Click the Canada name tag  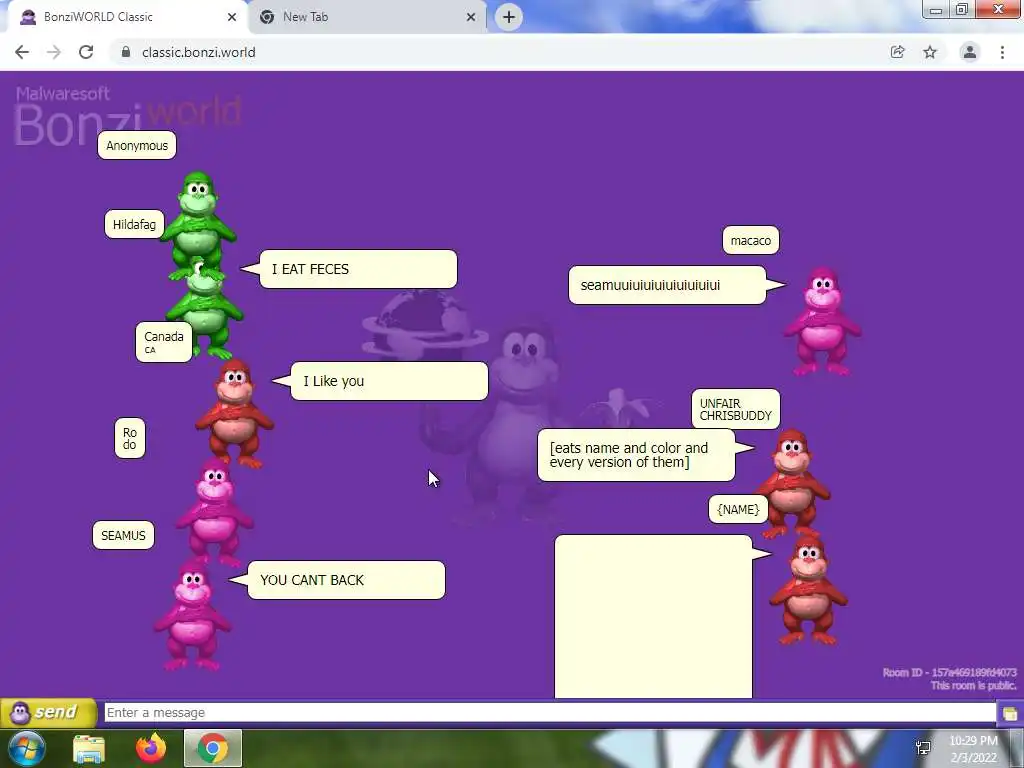(x=164, y=342)
